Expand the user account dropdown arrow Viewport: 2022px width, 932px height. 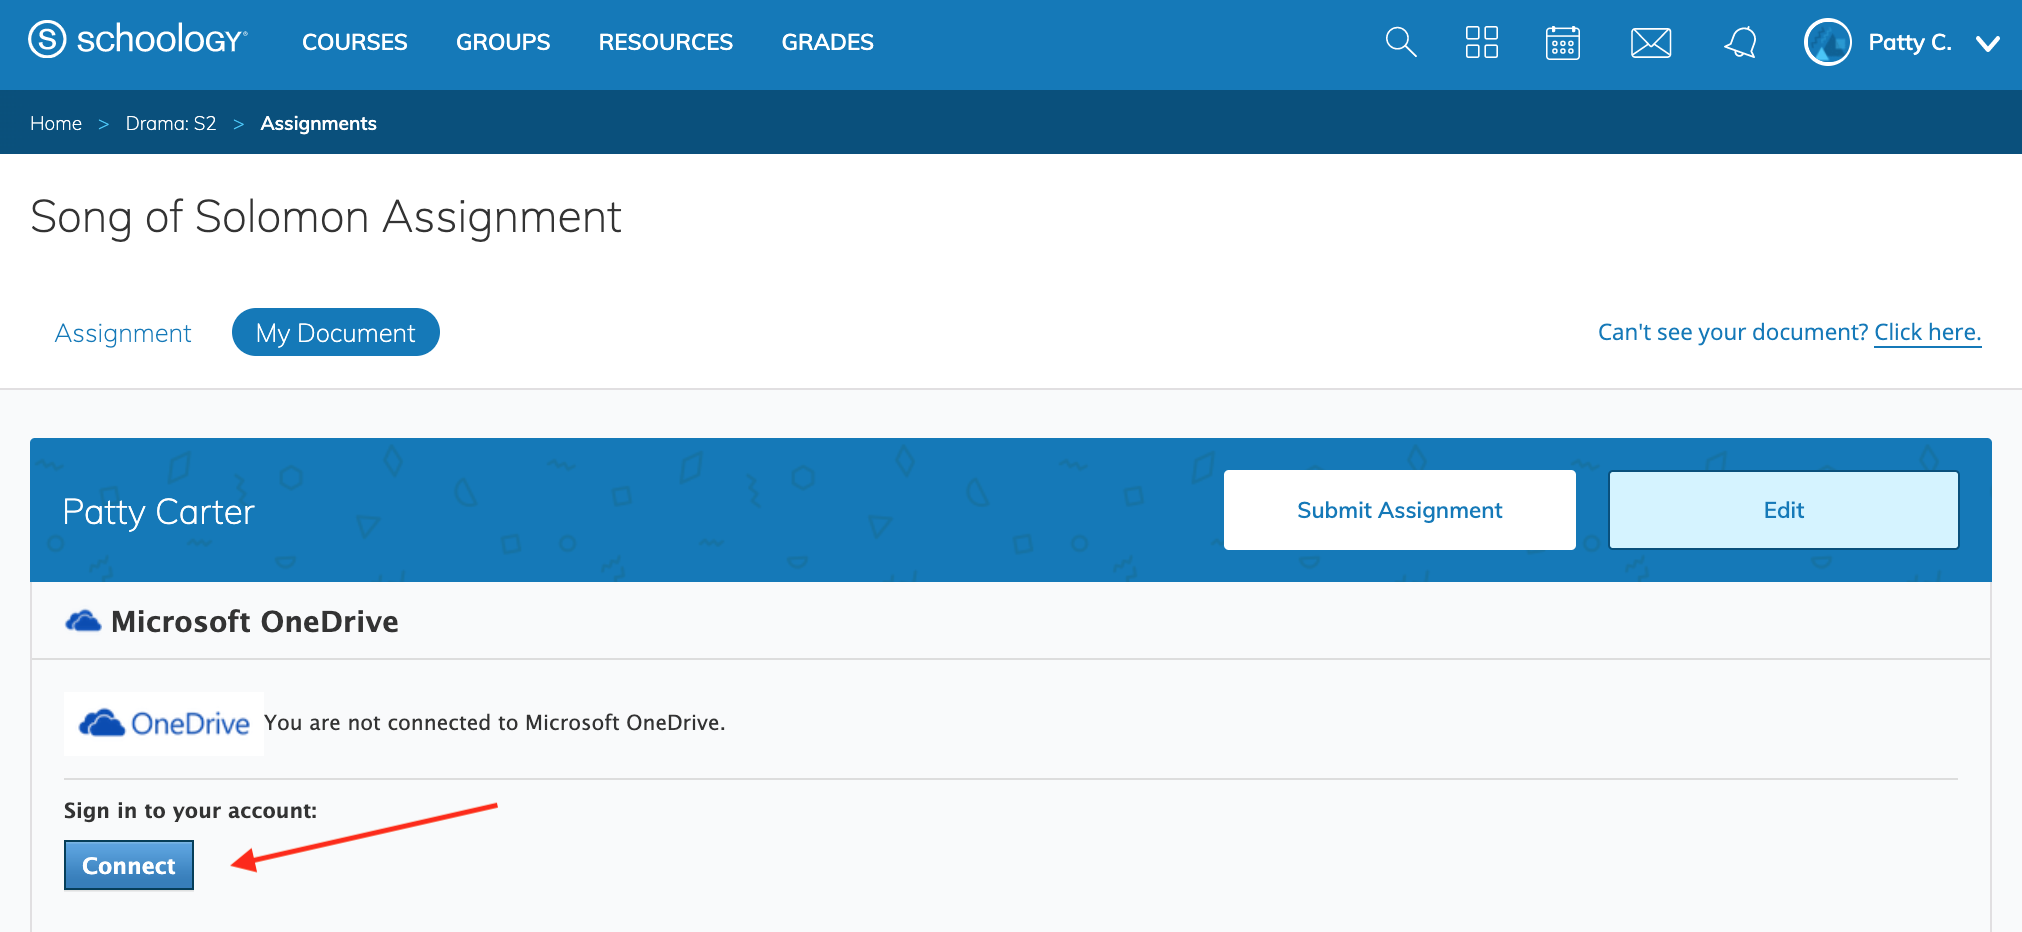pyautogui.click(x=1987, y=43)
